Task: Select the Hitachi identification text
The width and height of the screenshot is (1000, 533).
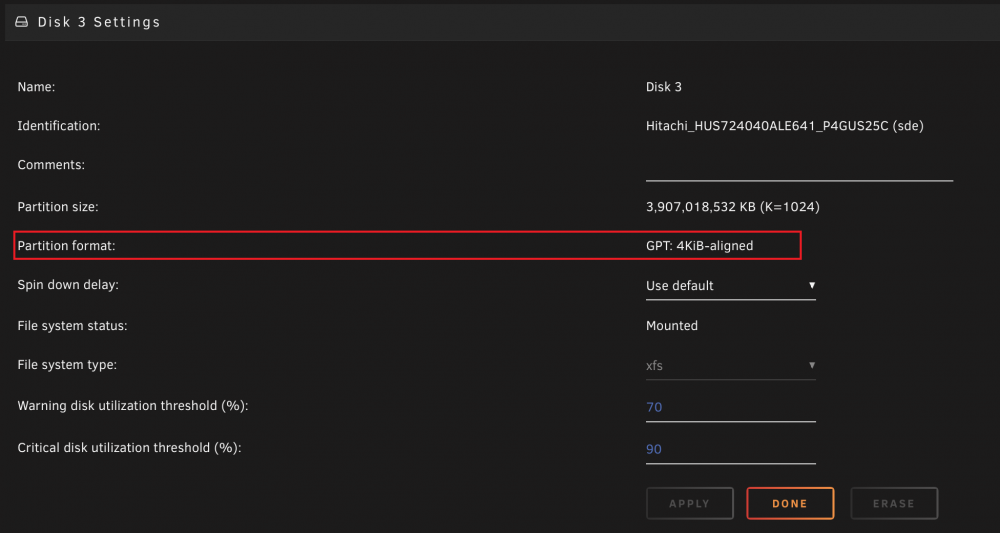Action: point(784,126)
